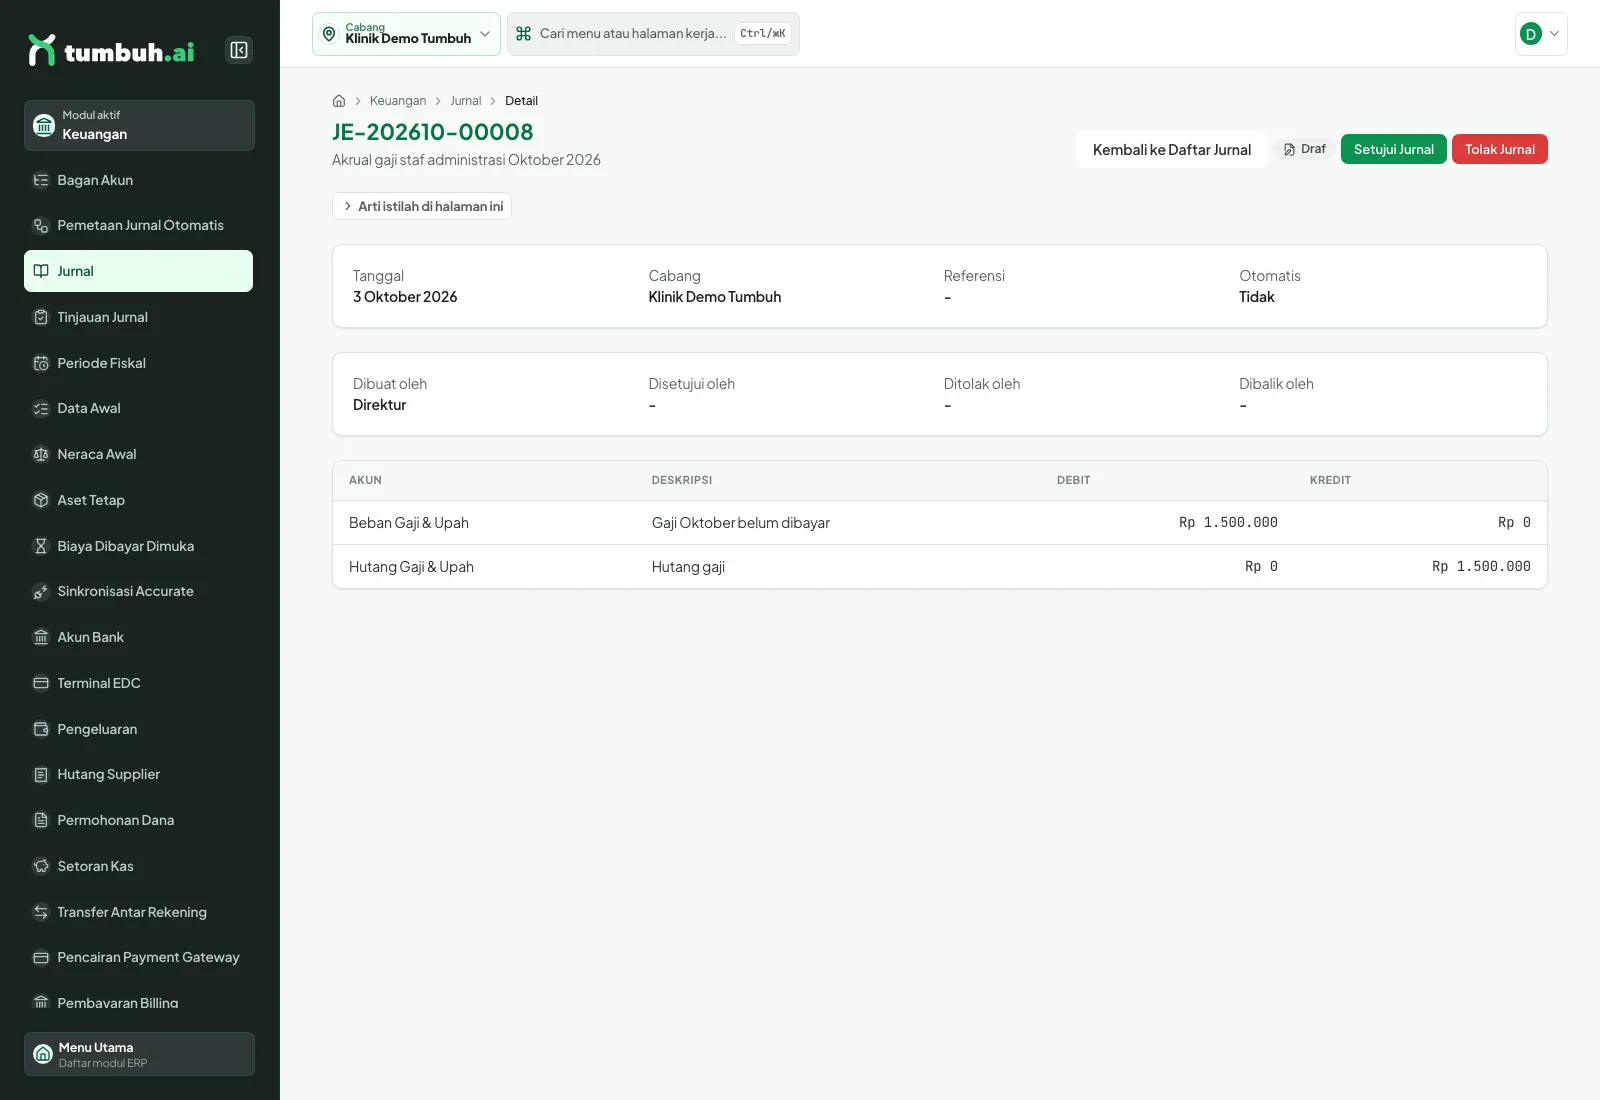Click the Aset Tetap box icon
Screen dimensions: 1600x1100
[41, 500]
